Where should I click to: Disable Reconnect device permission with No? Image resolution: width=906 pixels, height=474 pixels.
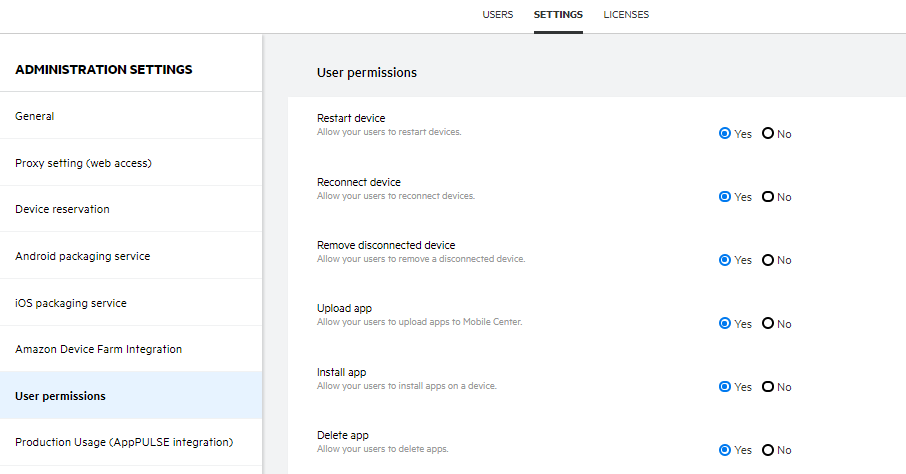coord(768,197)
